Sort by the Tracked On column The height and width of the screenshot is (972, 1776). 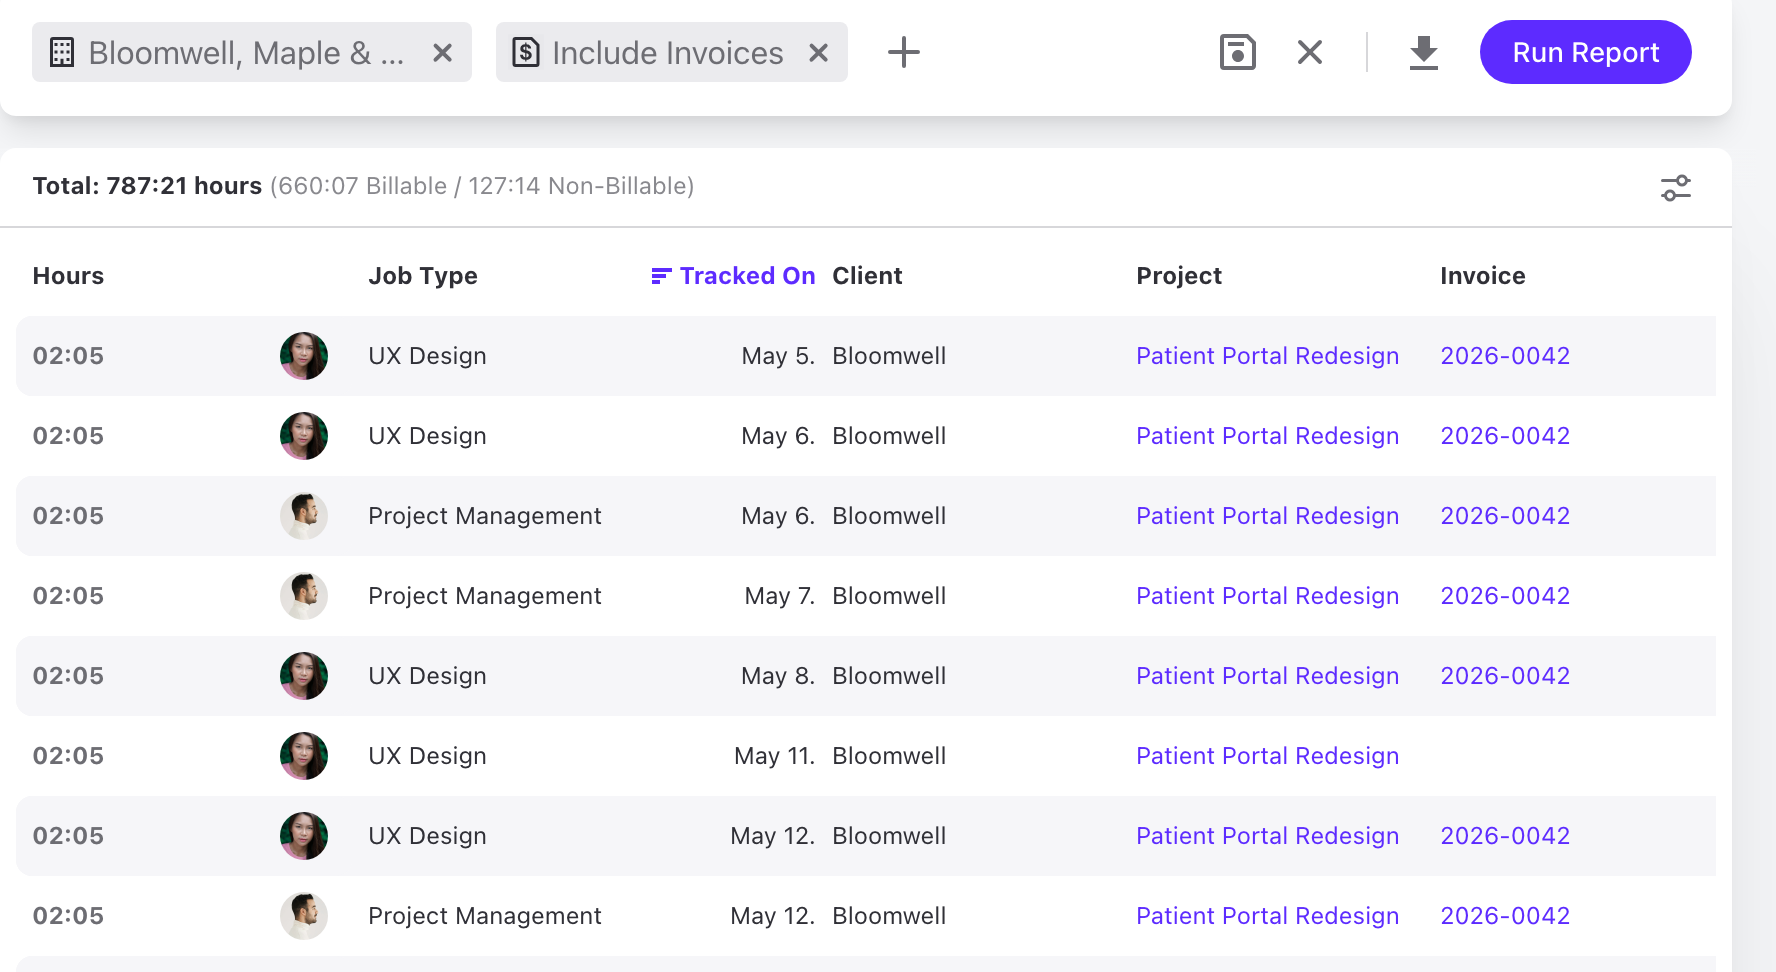[x=734, y=276]
